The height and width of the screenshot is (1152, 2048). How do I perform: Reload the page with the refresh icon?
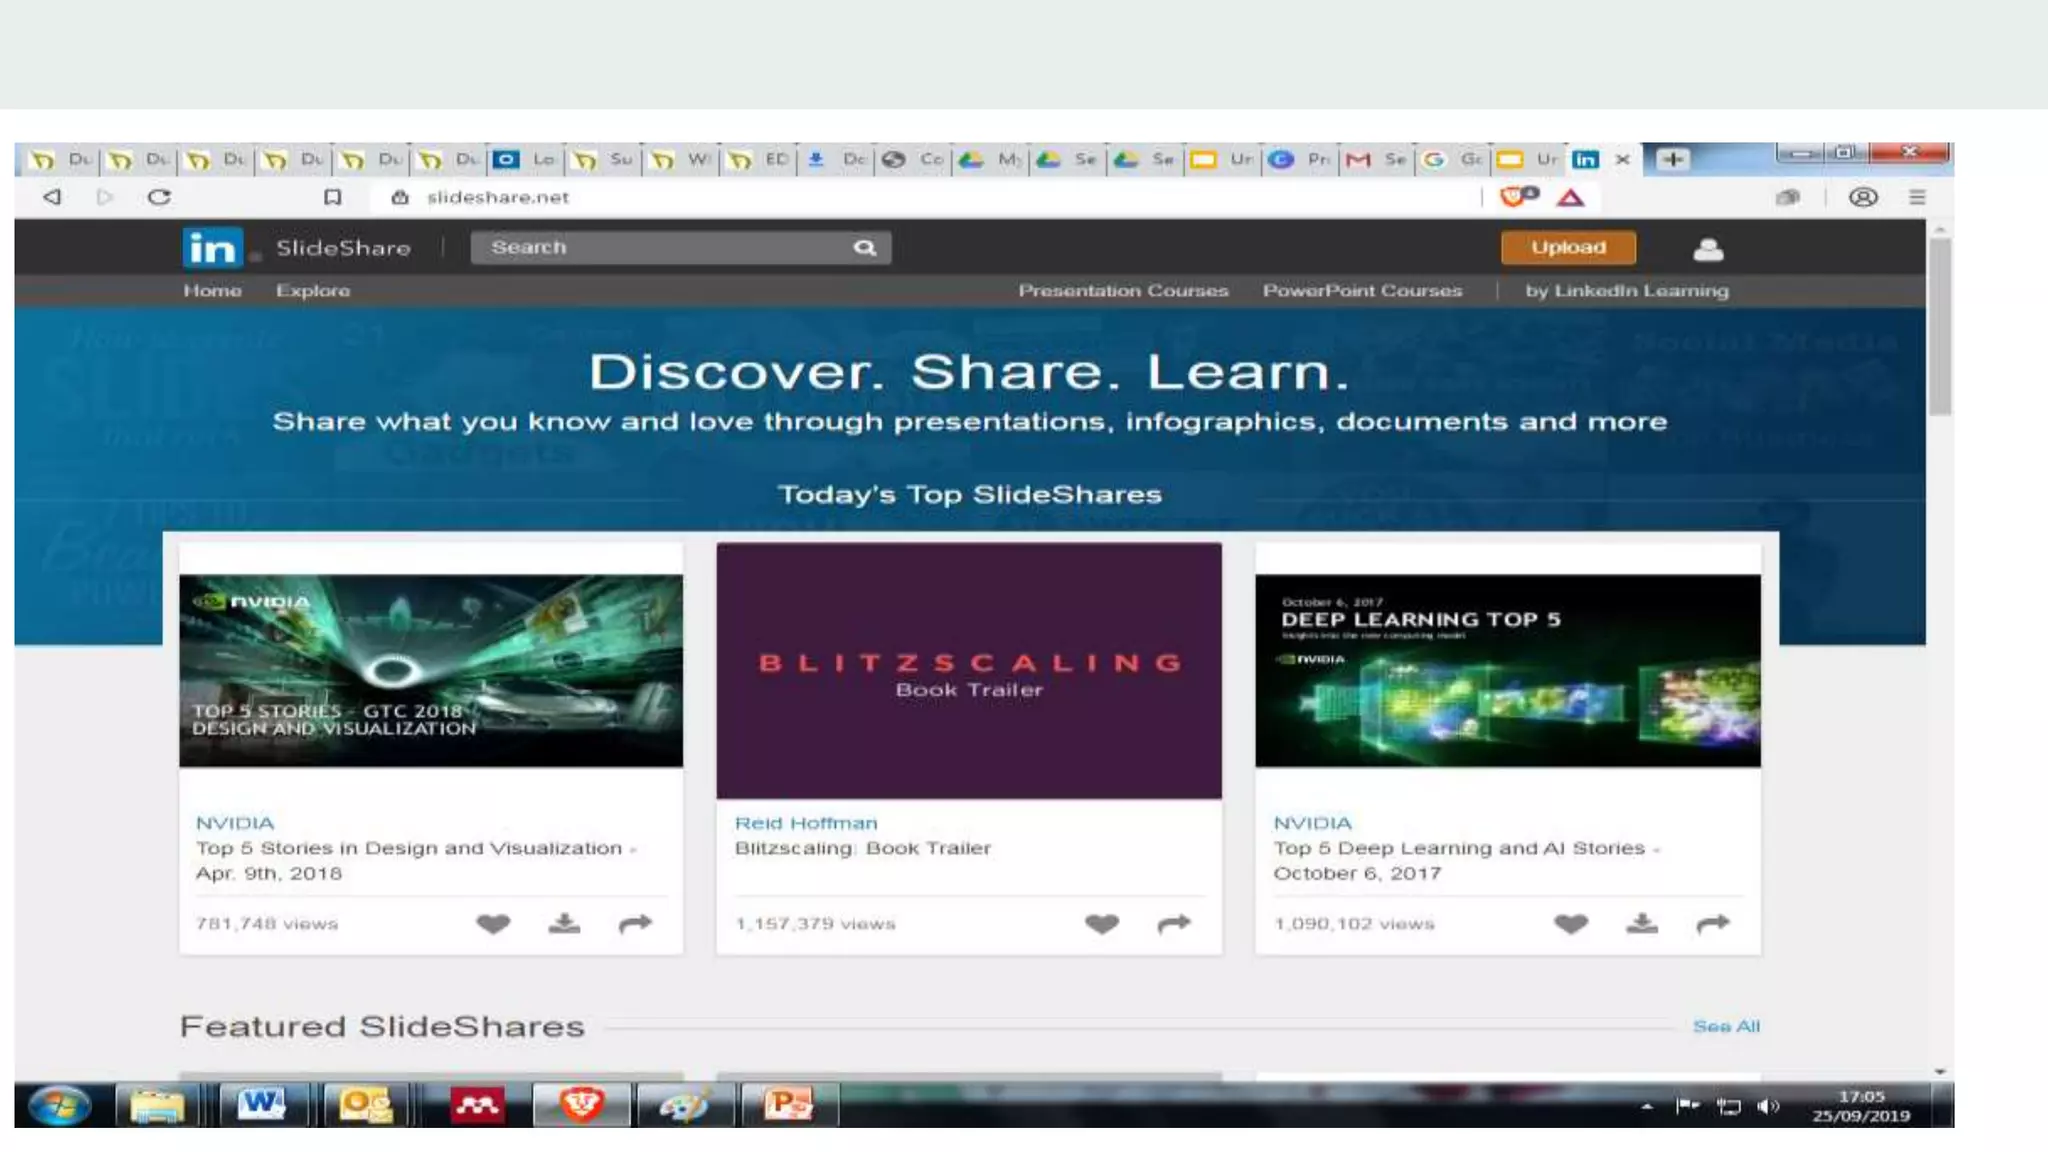[159, 197]
